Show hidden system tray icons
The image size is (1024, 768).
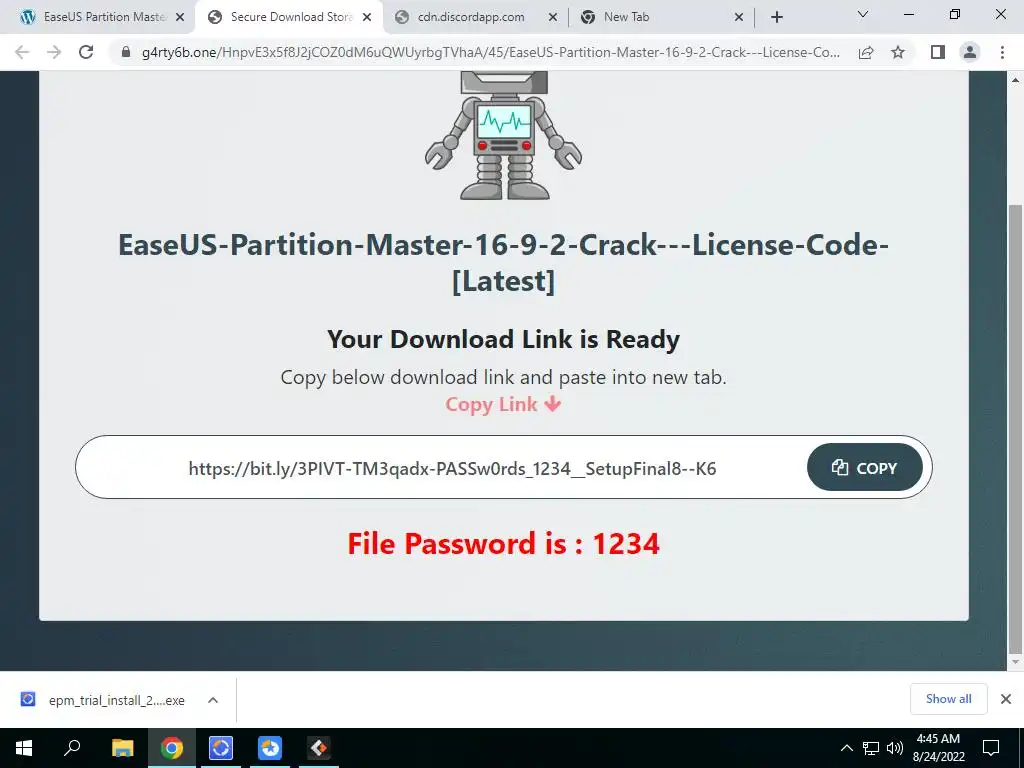[x=846, y=748]
